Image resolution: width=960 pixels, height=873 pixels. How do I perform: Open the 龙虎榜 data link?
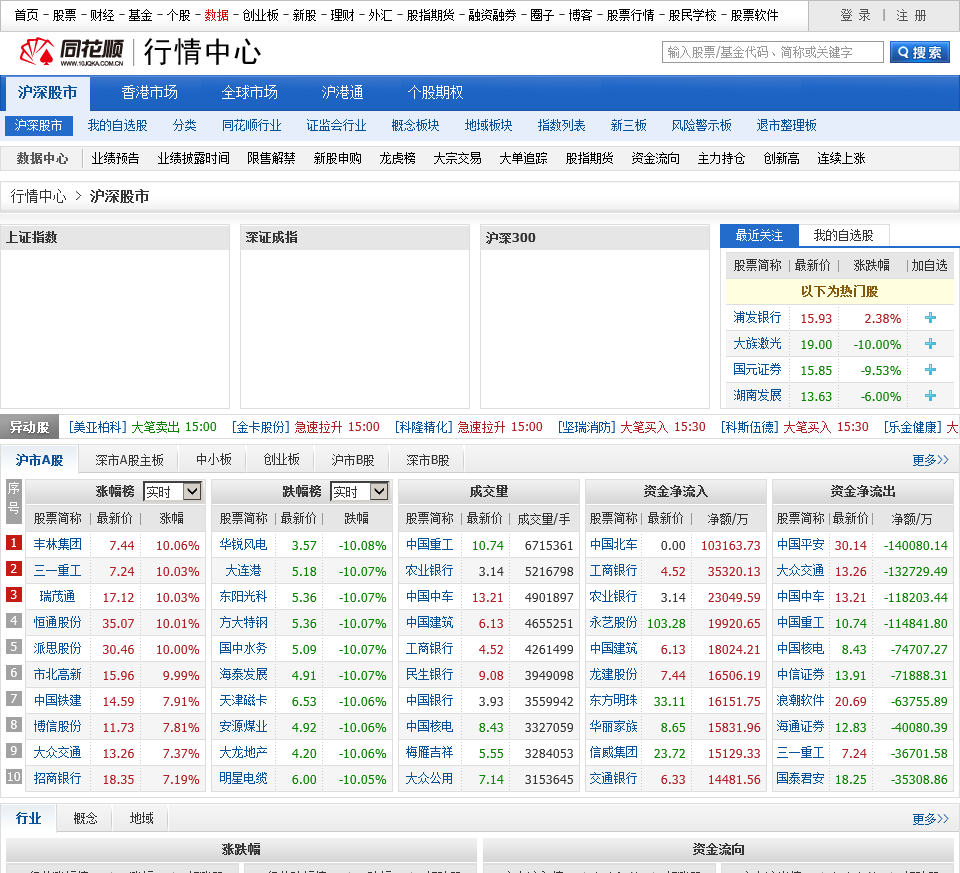tap(397, 159)
